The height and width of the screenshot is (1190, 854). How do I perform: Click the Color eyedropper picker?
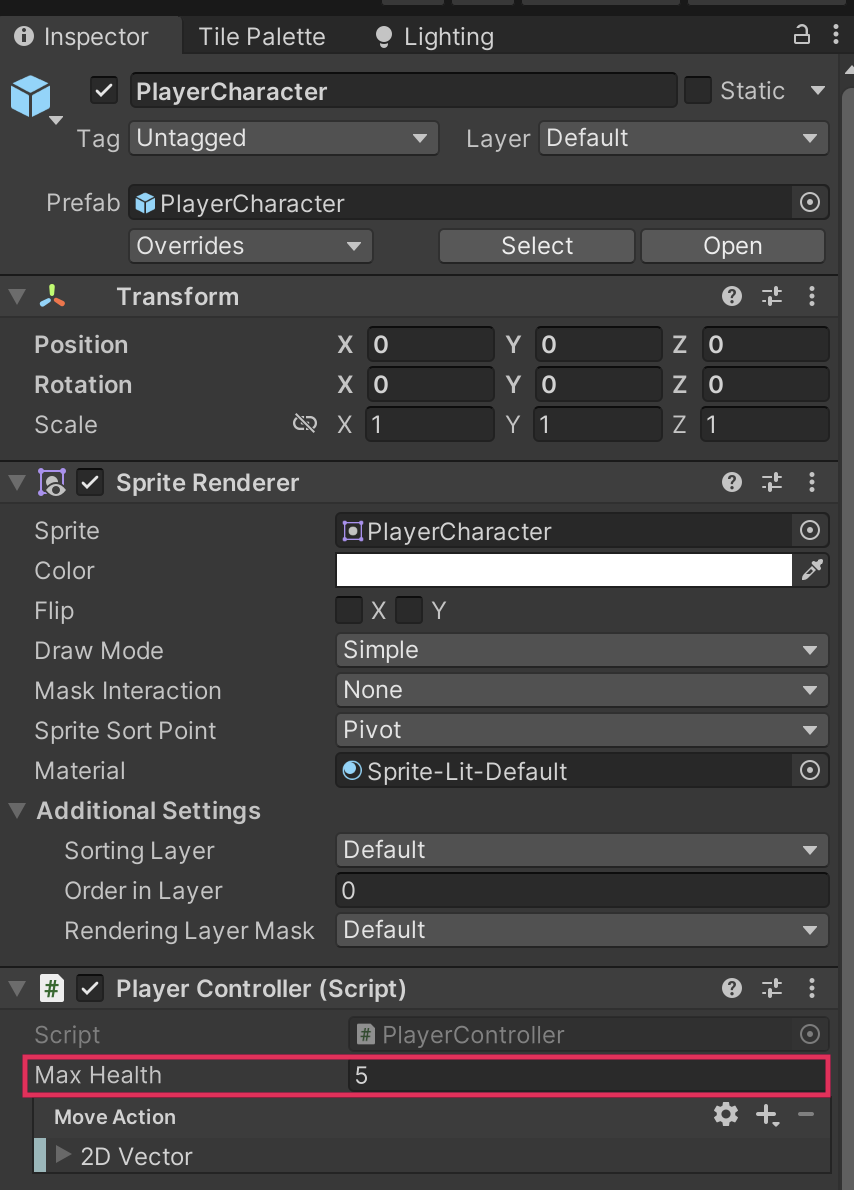[x=811, y=570]
